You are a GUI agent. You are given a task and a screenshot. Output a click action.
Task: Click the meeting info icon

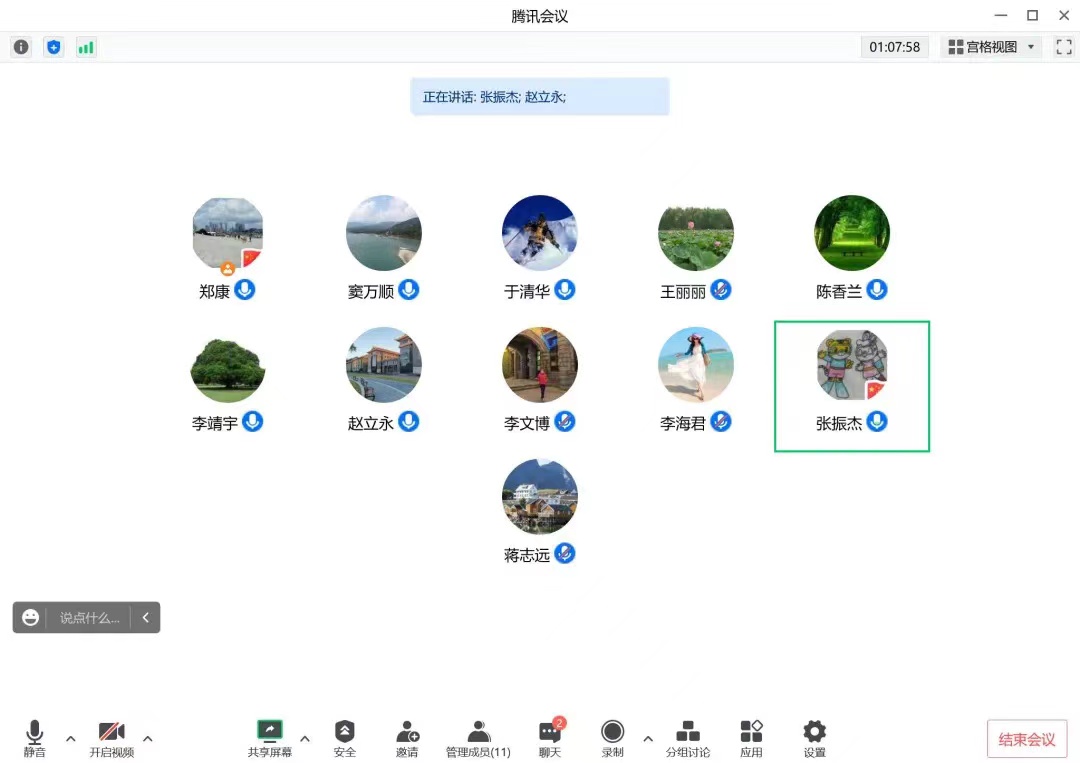click(21, 47)
